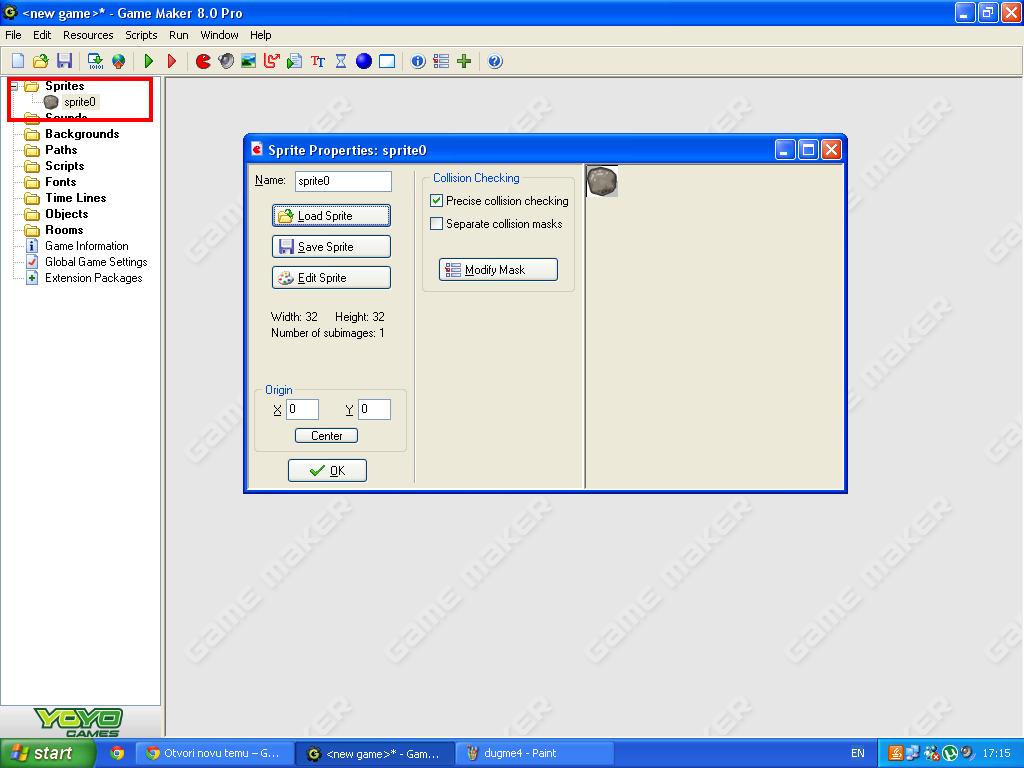Open the Window menu
The image size is (1024, 768).
pyautogui.click(x=219, y=35)
